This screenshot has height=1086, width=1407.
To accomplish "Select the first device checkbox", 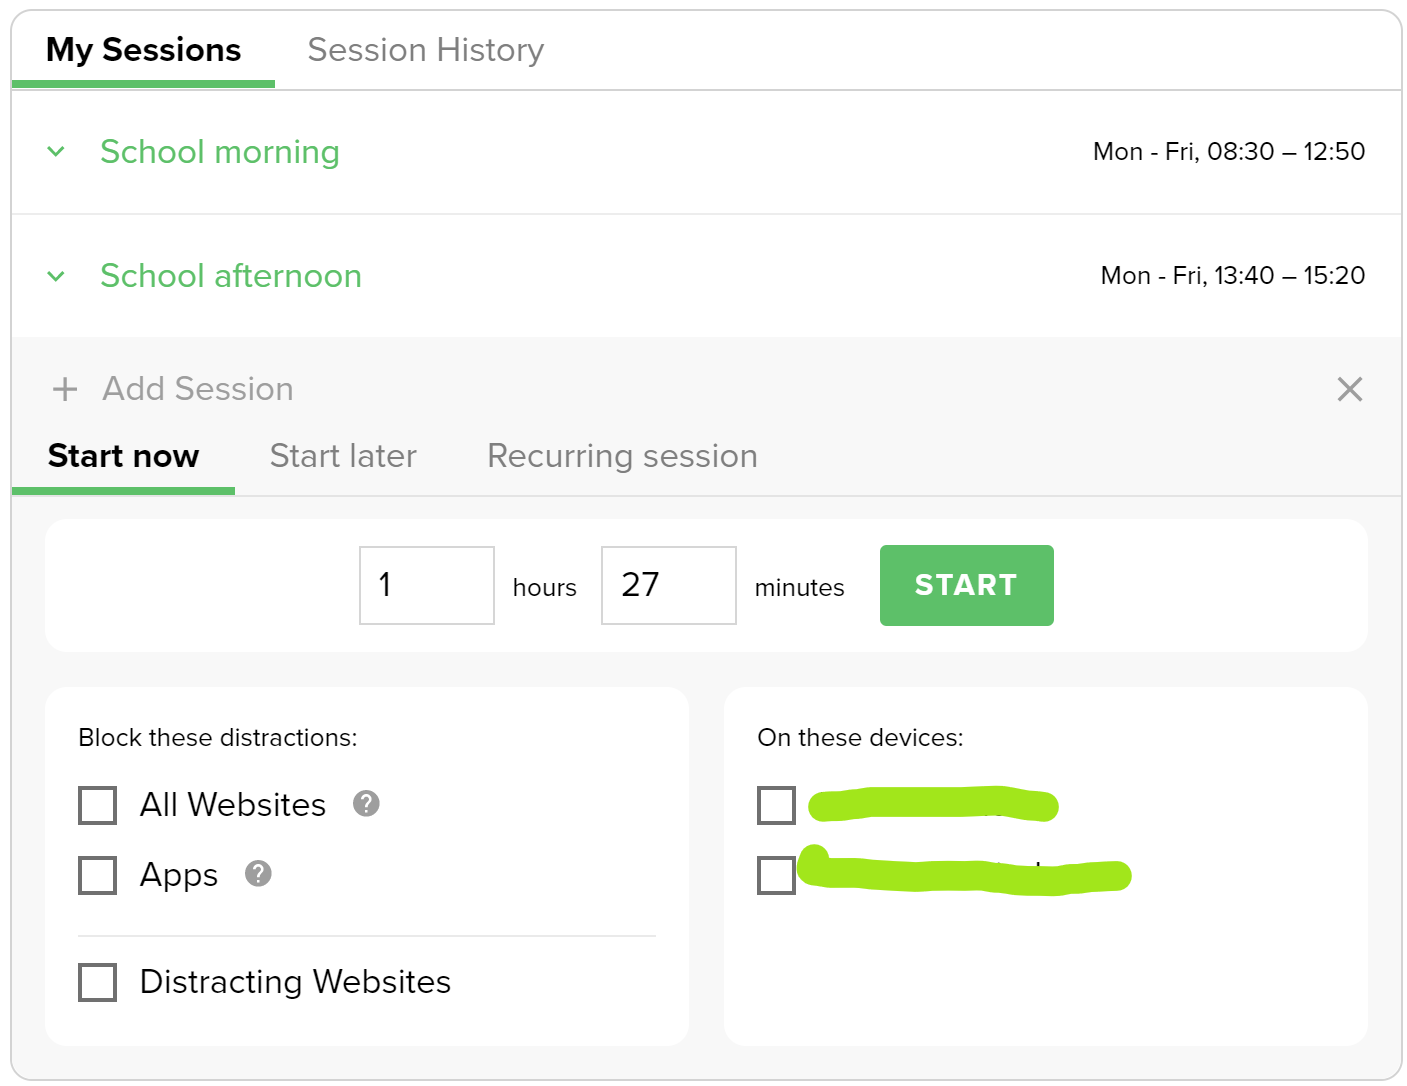I will [x=776, y=805].
